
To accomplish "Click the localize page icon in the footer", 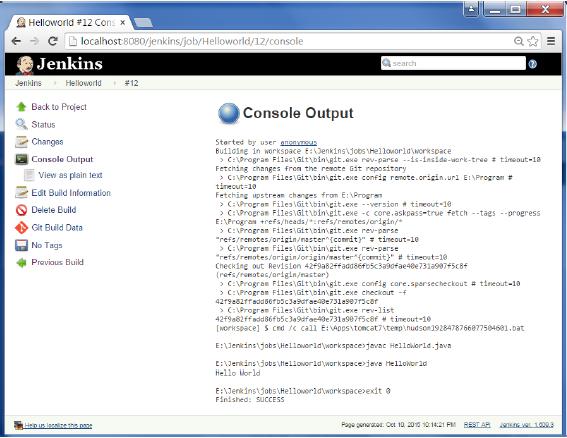I will click(18, 425).
